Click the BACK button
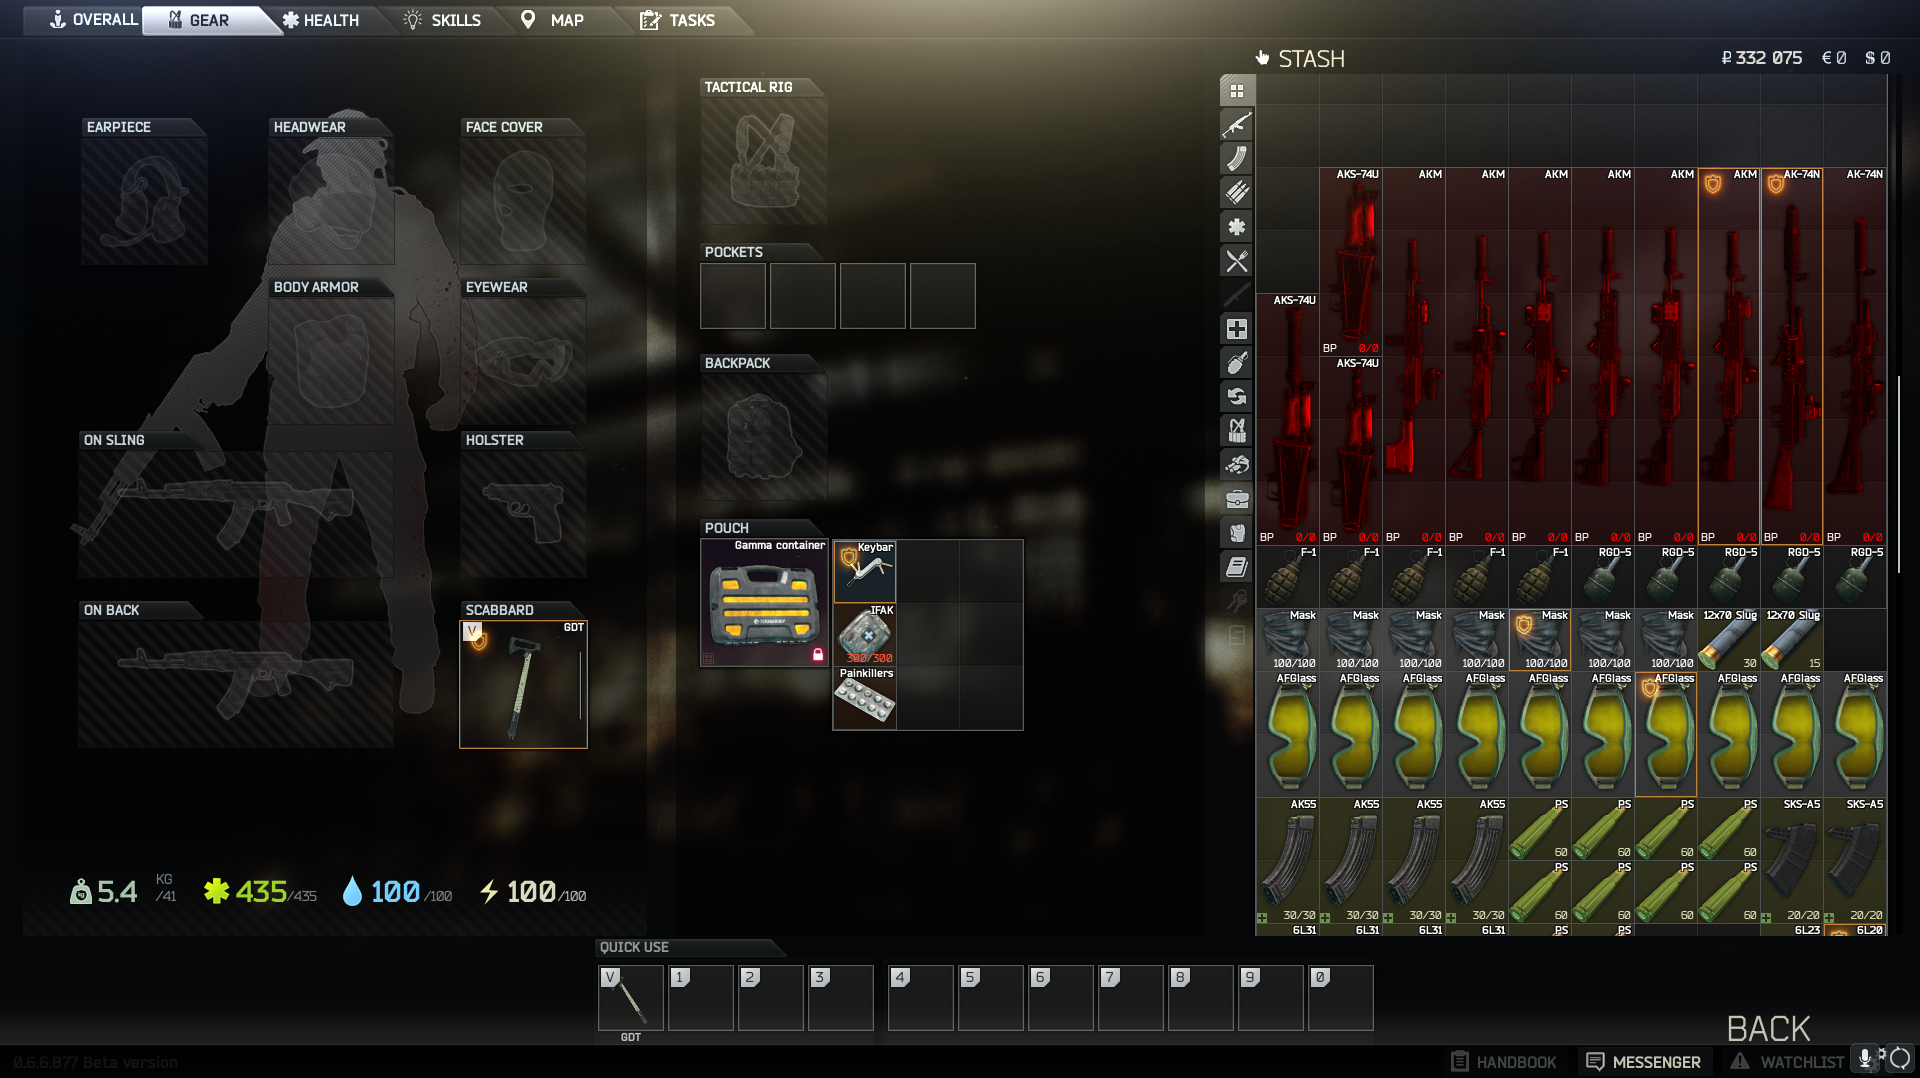1920x1078 pixels. [1768, 1028]
